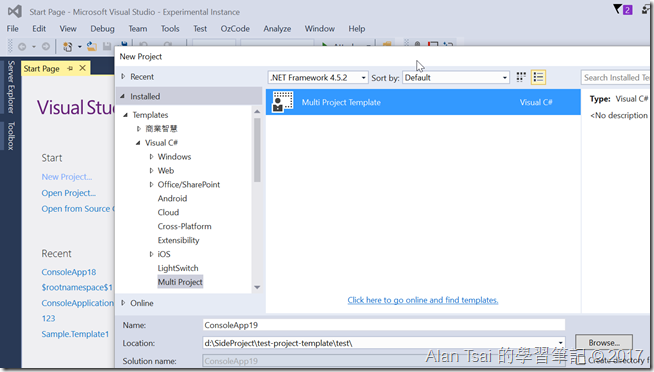Open the New Project icon dropdown arrow
Image resolution: width=654 pixels, height=372 pixels.
(79, 47)
